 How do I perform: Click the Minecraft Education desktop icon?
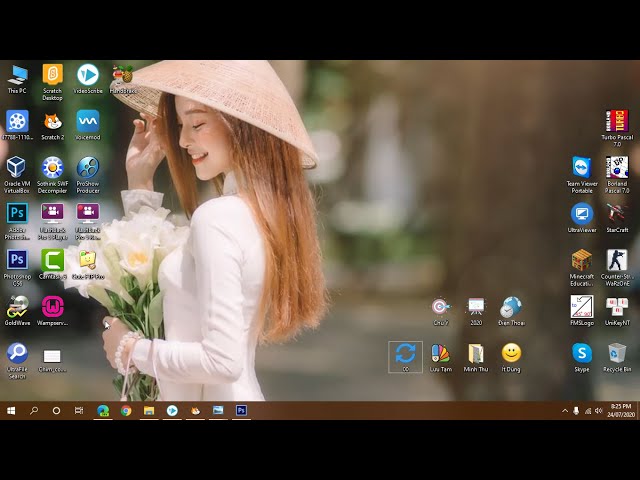click(582, 260)
